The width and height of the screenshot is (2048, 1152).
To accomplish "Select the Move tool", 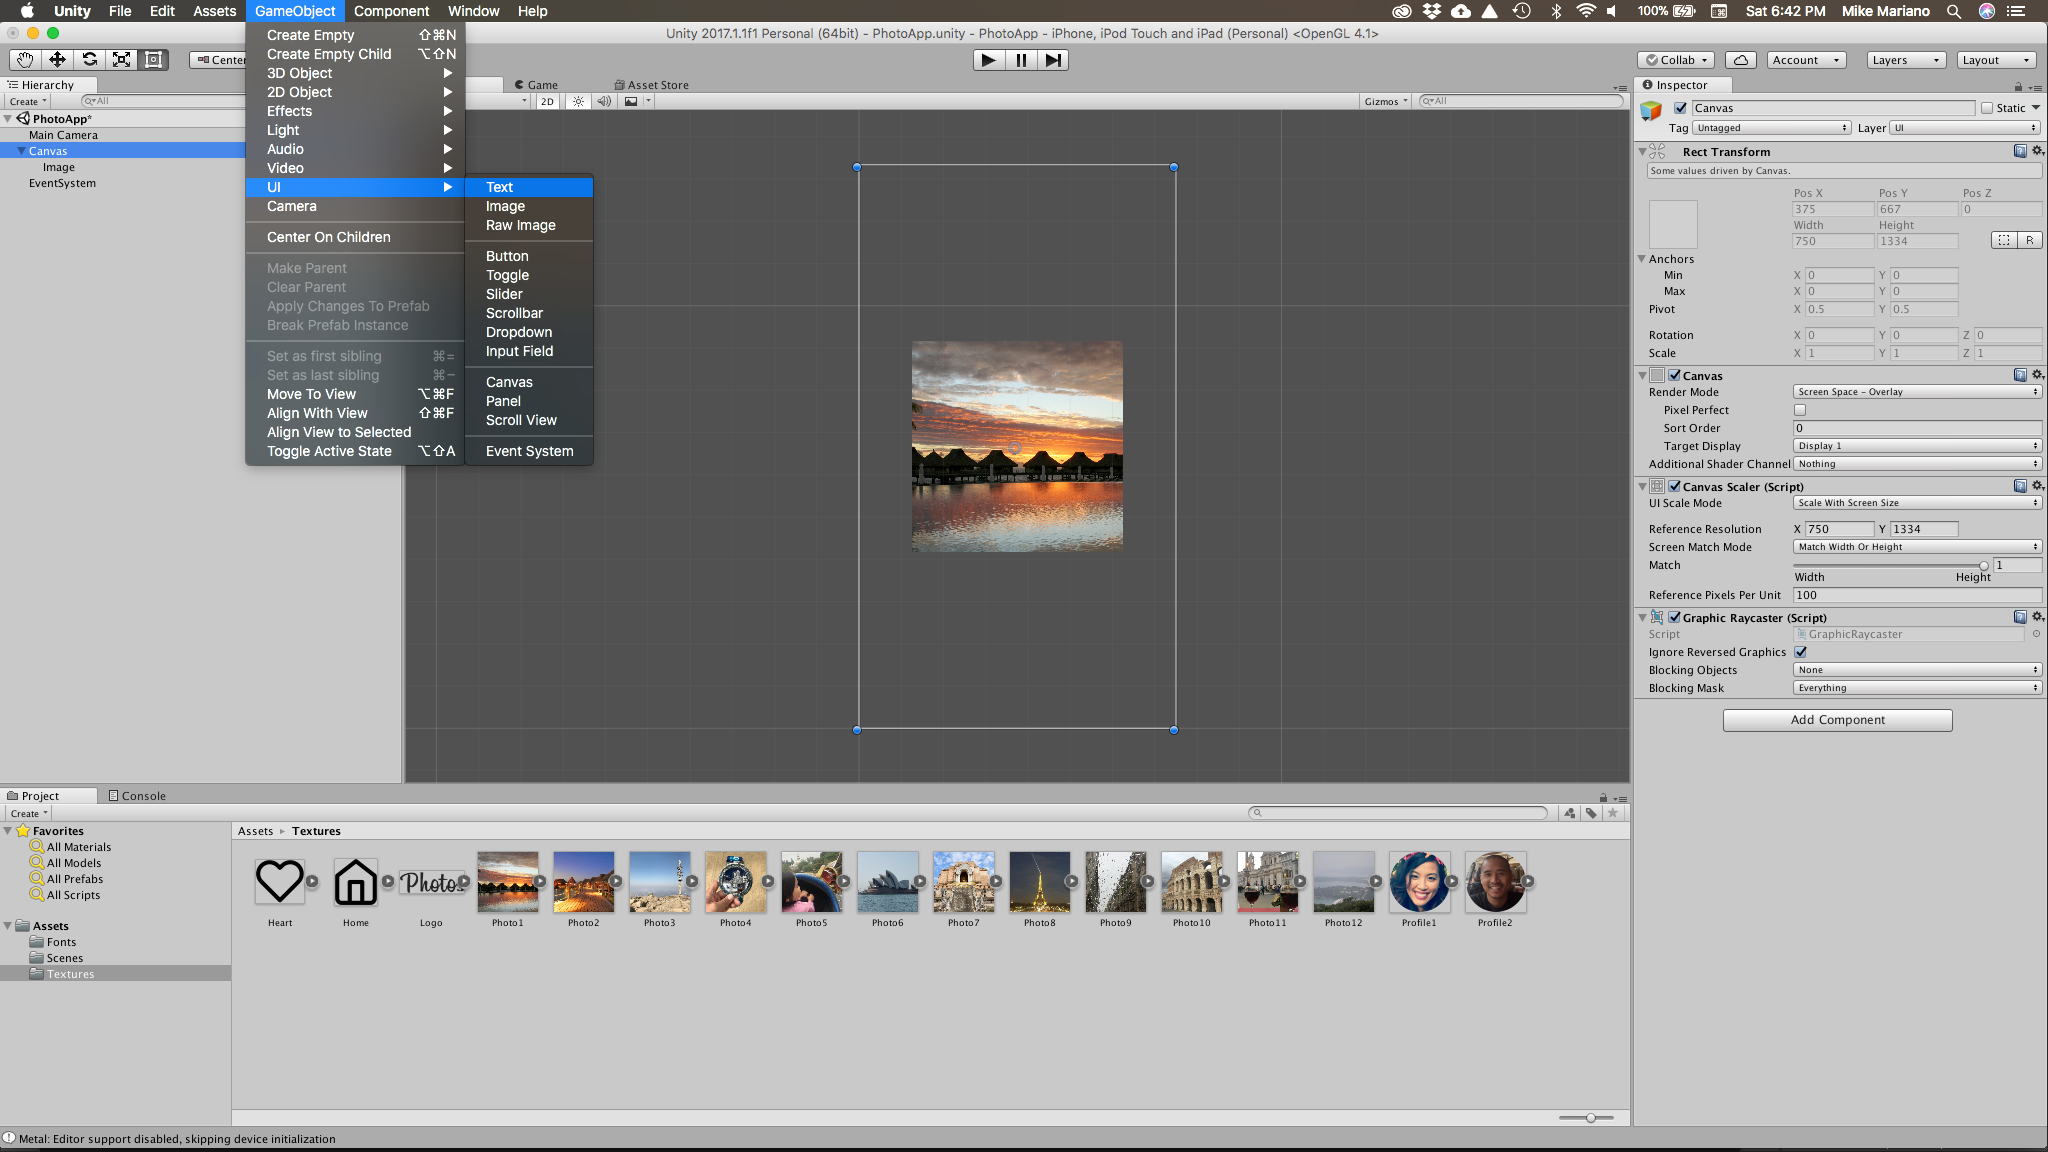I will pyautogui.click(x=57, y=60).
